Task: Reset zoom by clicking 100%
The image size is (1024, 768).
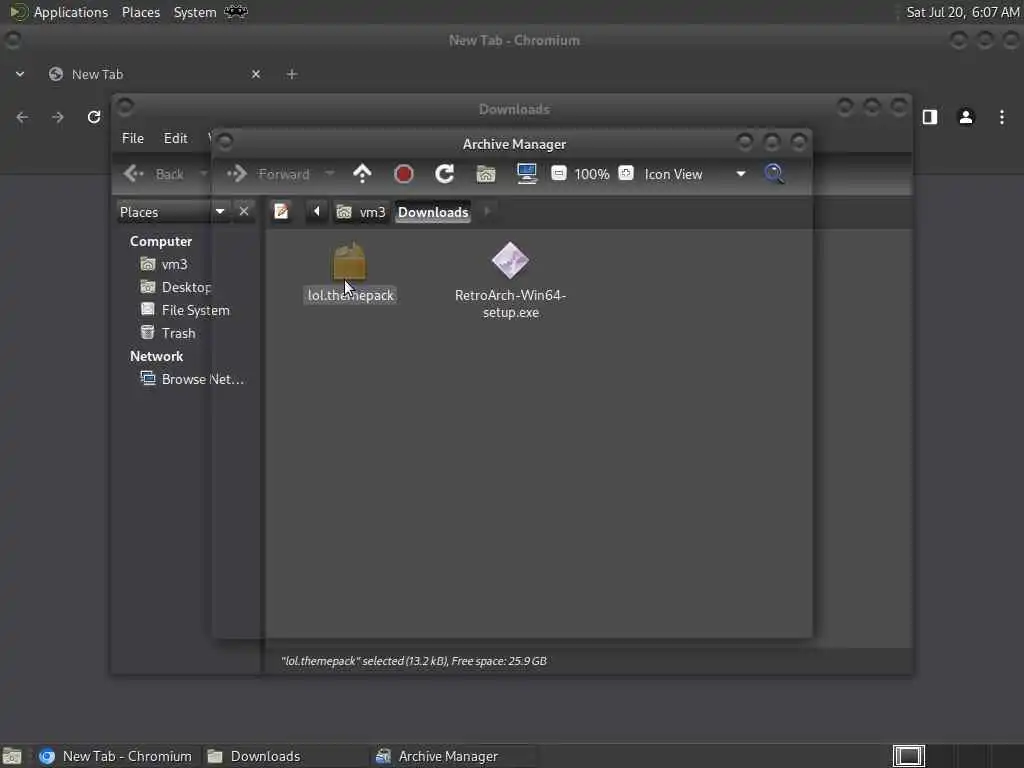Action: pyautogui.click(x=592, y=174)
